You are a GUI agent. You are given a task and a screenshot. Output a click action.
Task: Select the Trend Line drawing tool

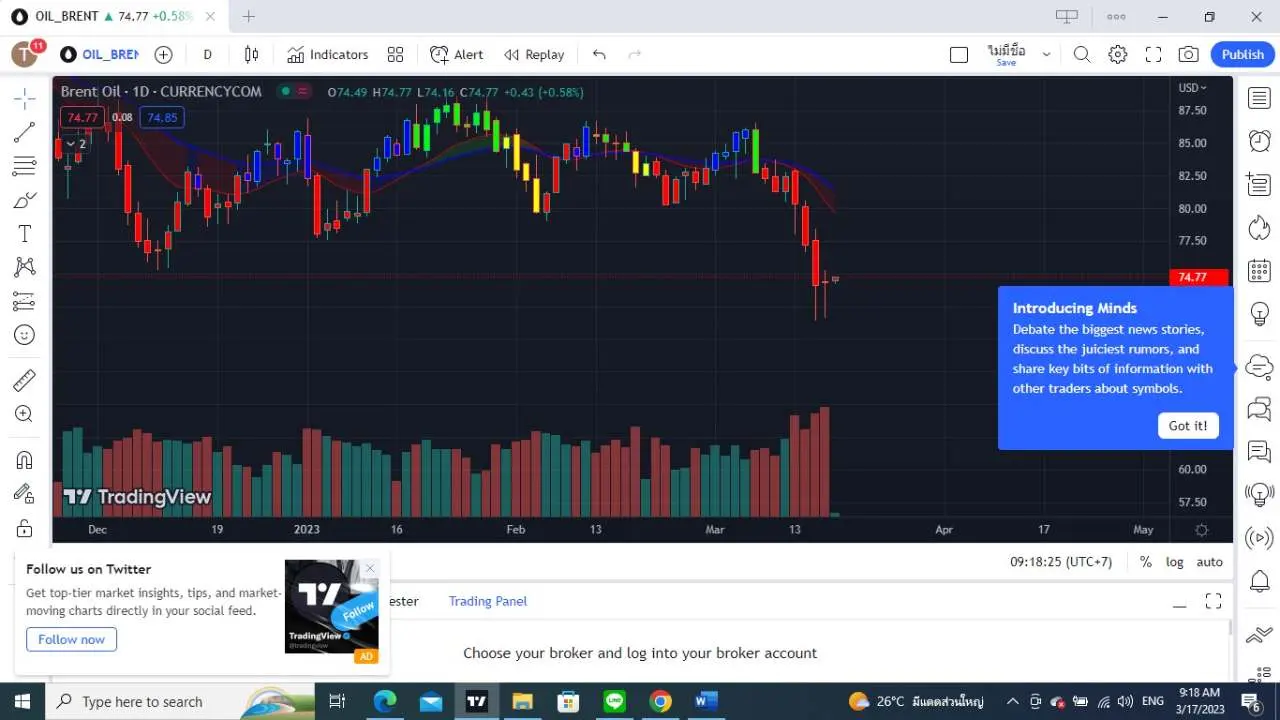(x=25, y=132)
